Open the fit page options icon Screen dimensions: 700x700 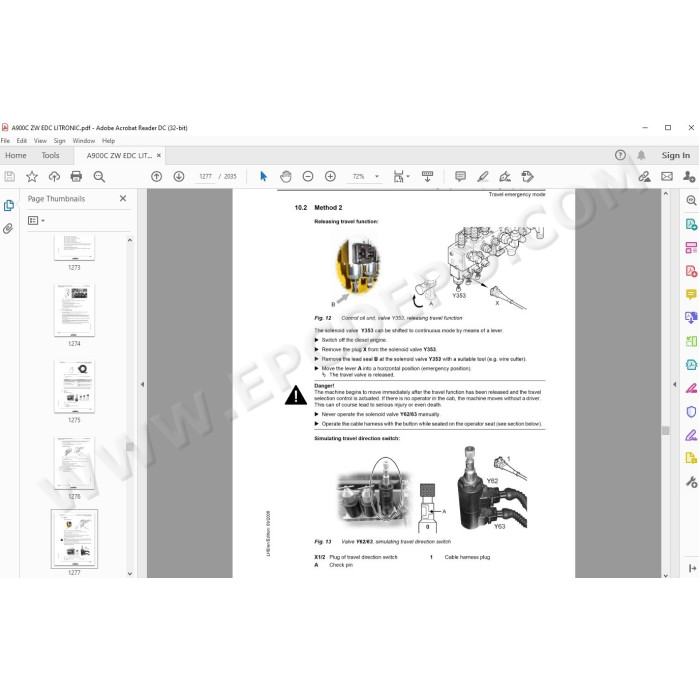coord(401,176)
